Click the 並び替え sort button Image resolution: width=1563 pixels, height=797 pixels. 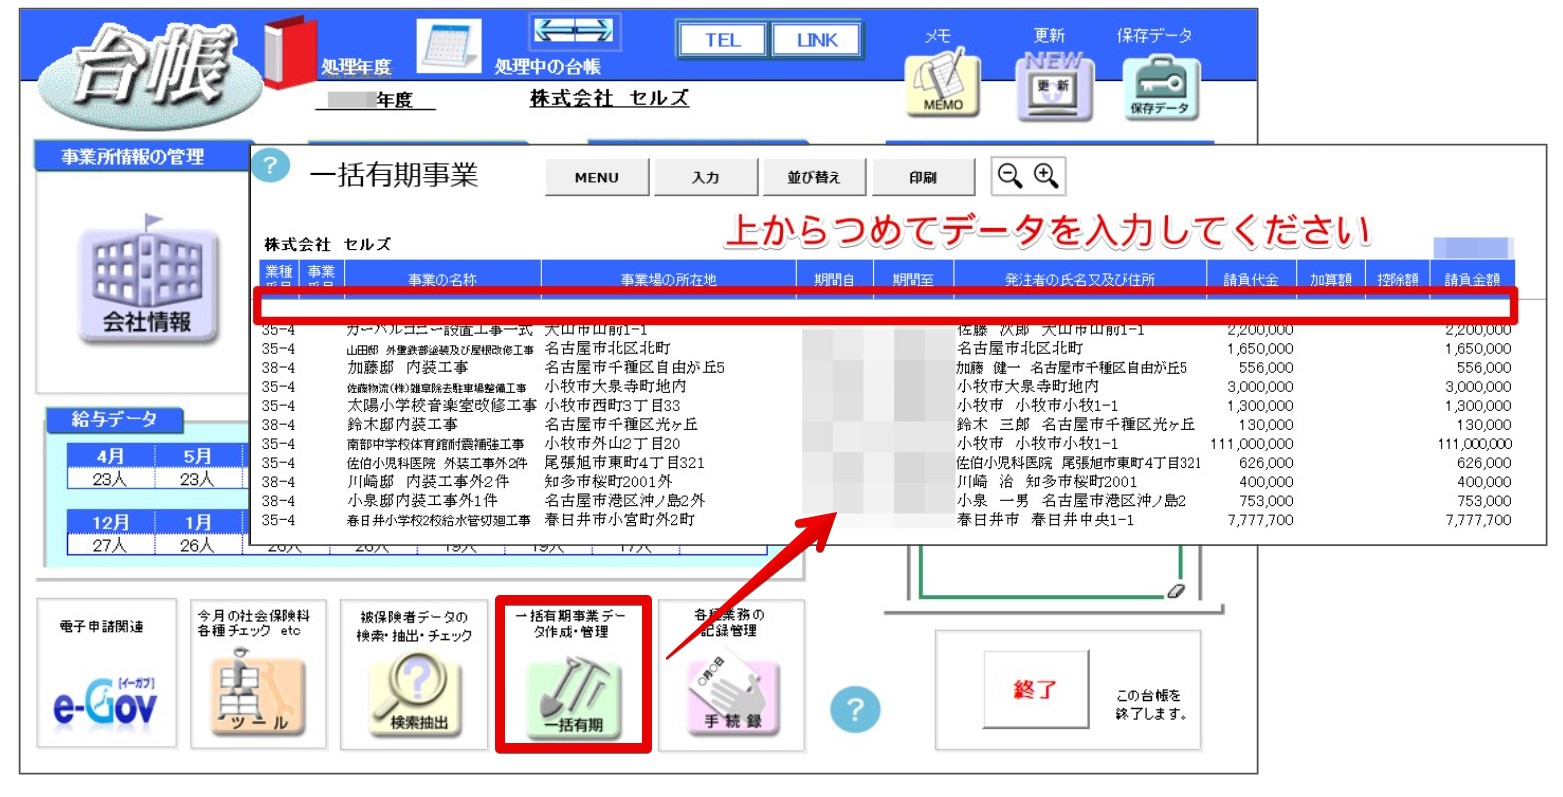click(813, 177)
